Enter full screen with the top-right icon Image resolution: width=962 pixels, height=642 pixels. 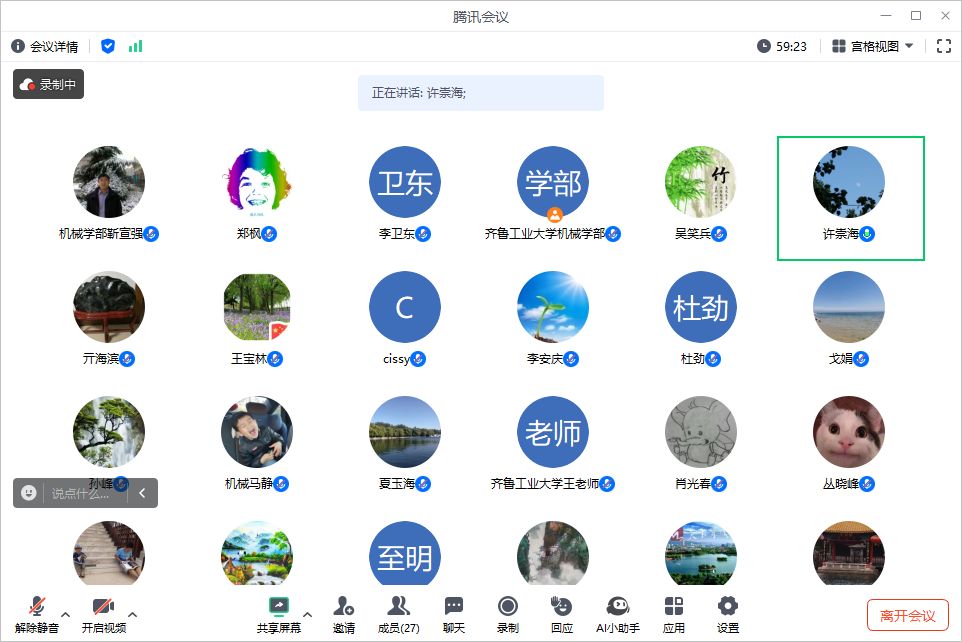[943, 46]
